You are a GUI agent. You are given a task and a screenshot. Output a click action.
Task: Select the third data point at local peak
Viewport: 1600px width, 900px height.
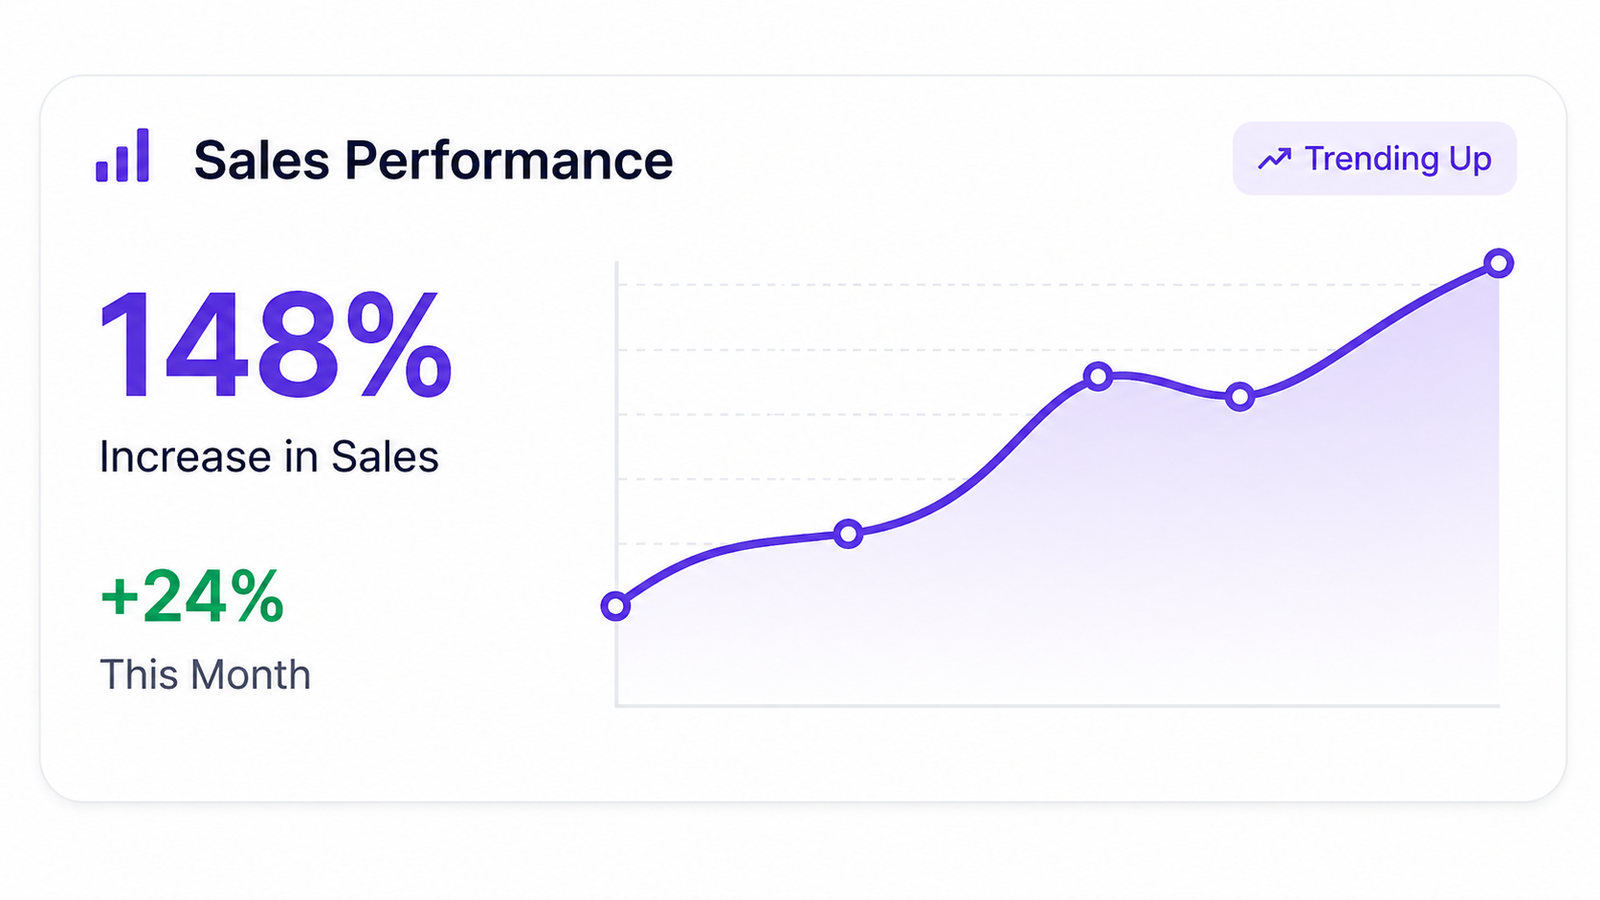(1098, 377)
